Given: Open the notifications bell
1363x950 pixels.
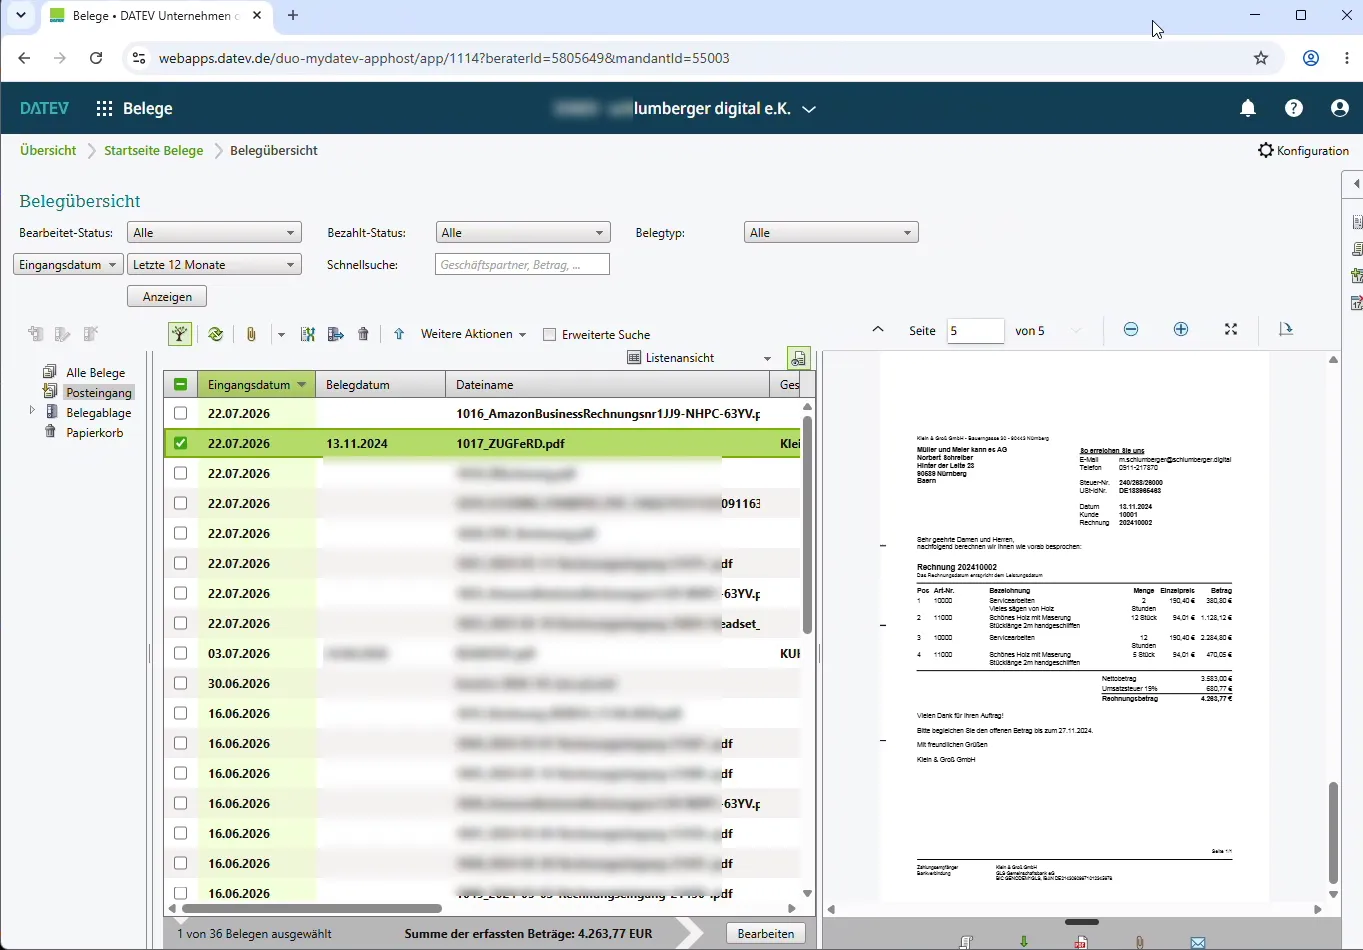Looking at the screenshot, I should pos(1248,108).
